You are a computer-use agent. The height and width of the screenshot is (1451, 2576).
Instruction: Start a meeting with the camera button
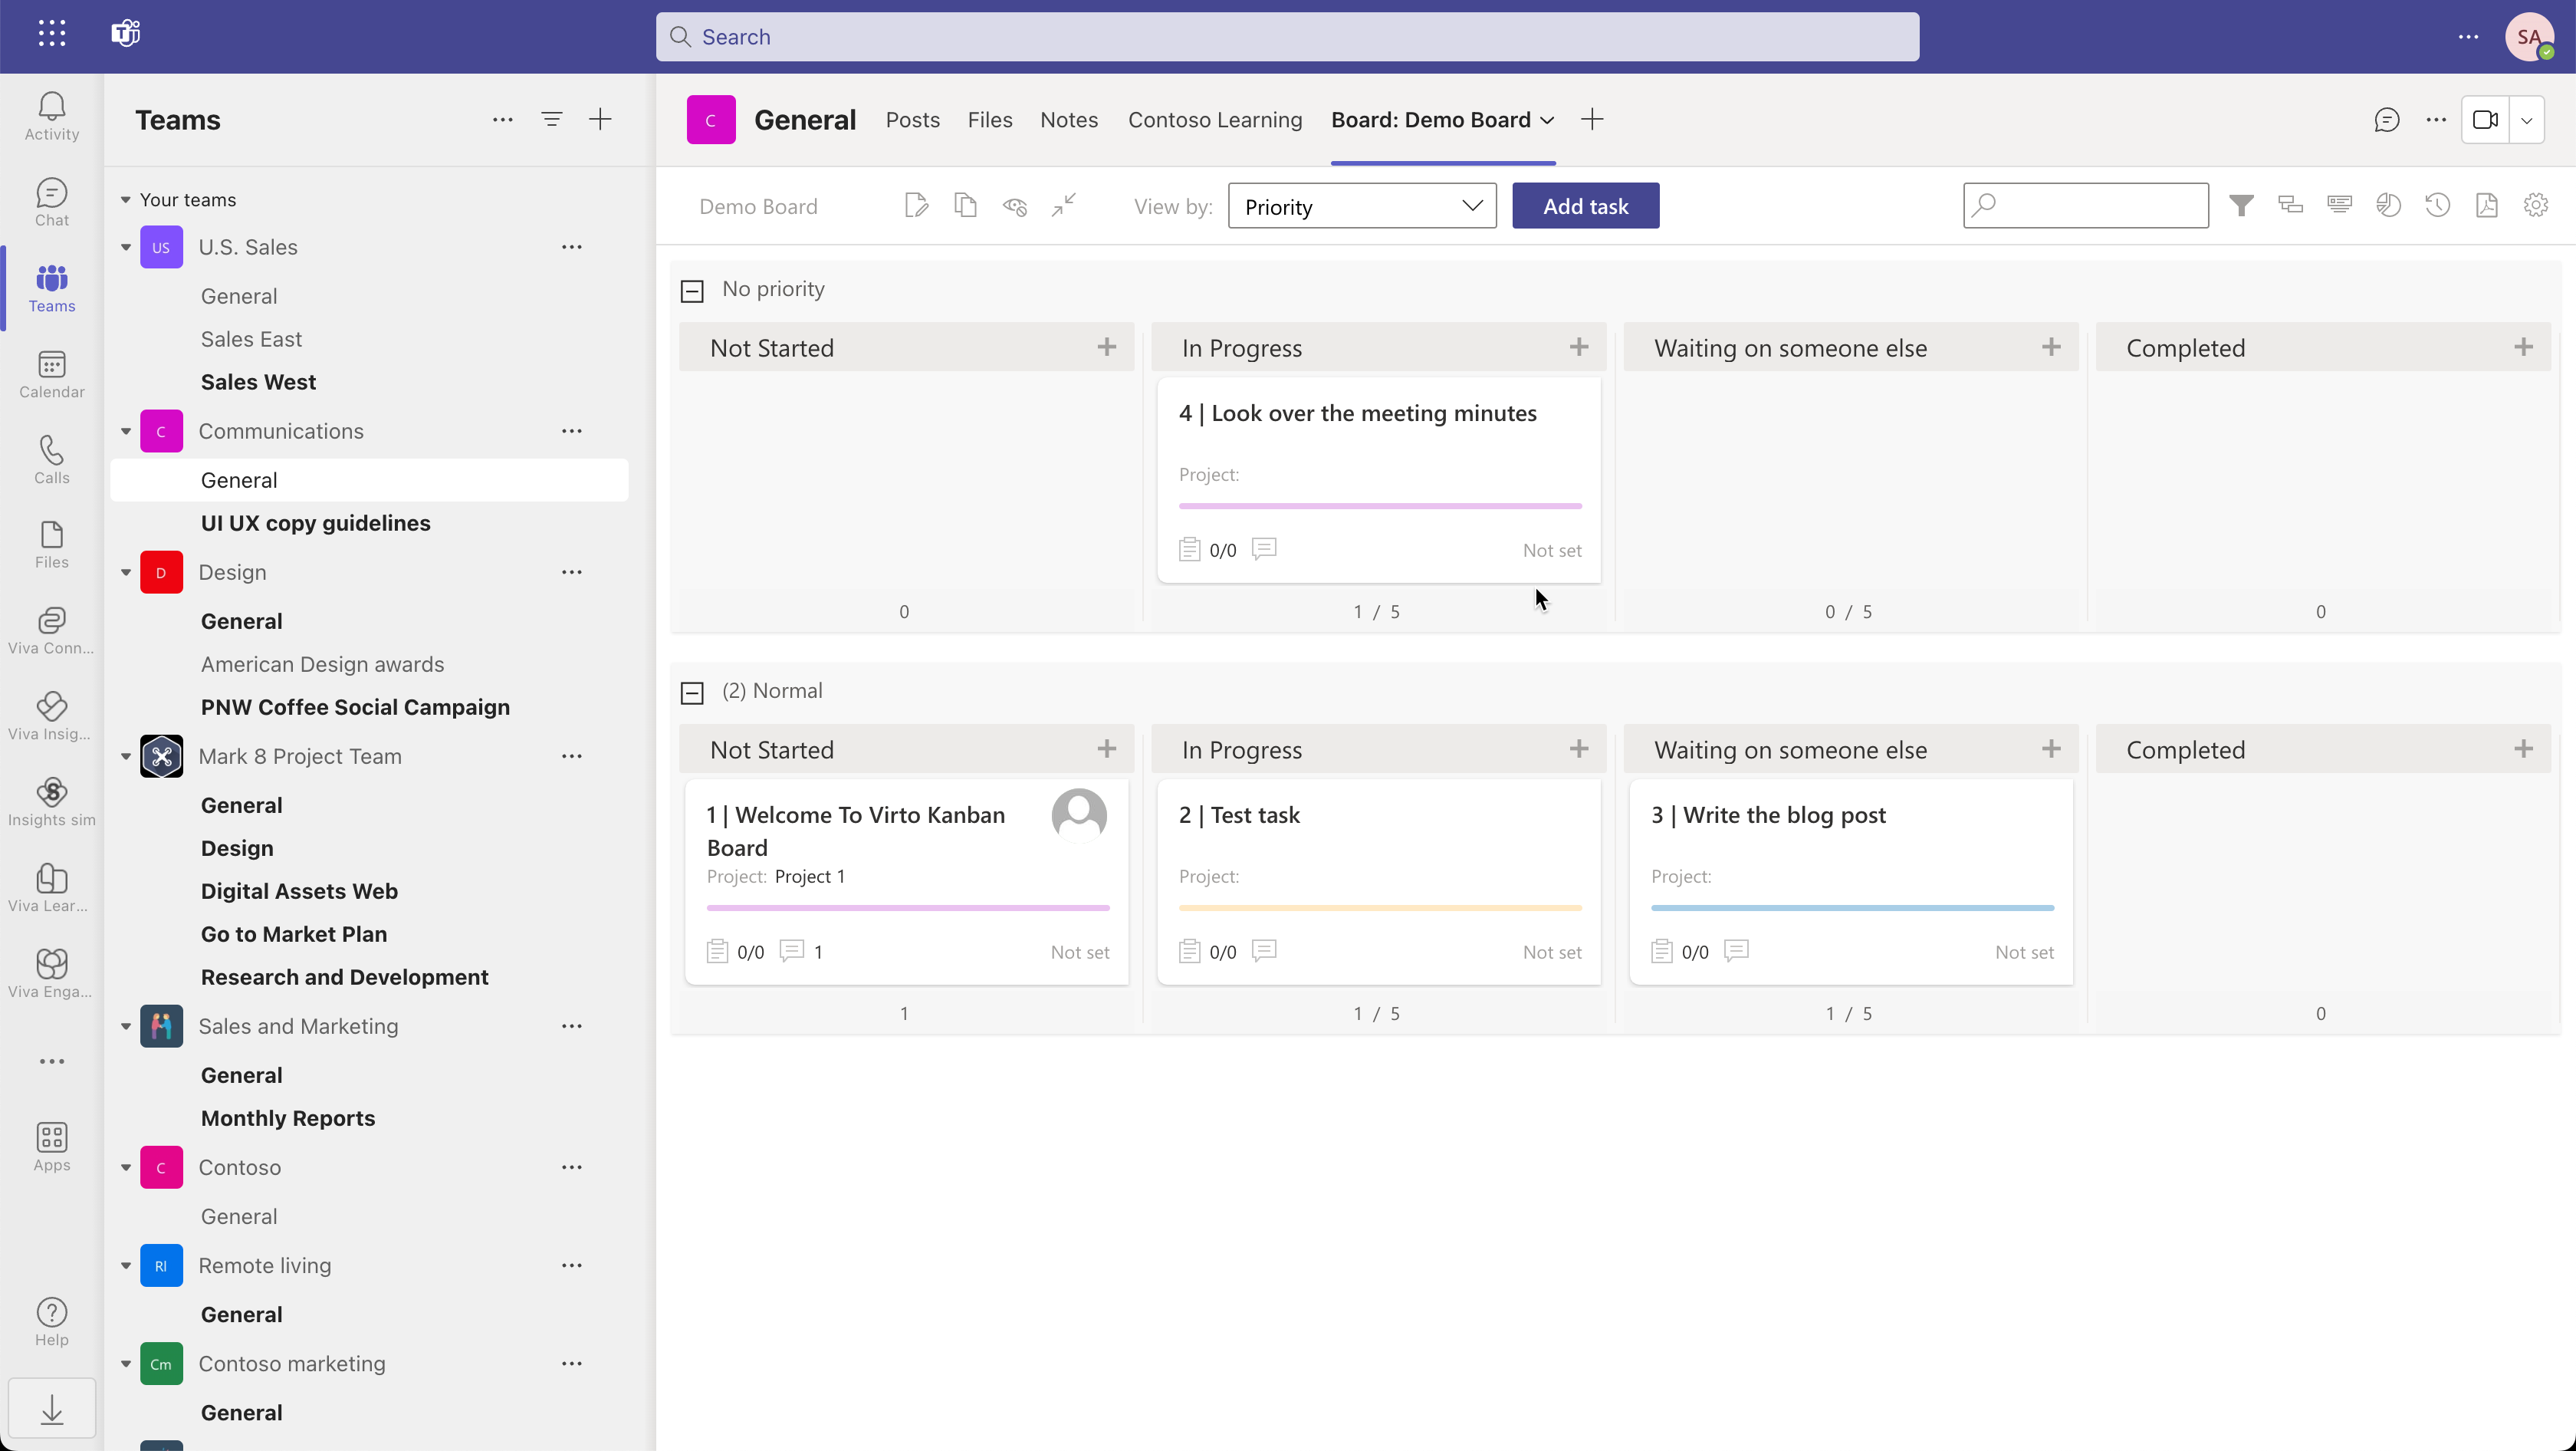click(x=2485, y=120)
